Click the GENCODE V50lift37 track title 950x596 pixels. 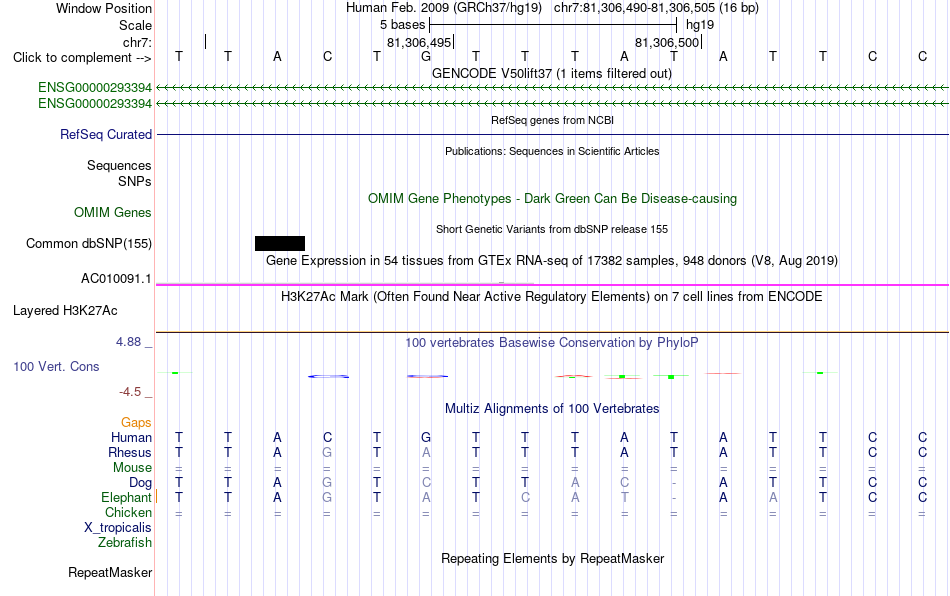[x=552, y=73]
